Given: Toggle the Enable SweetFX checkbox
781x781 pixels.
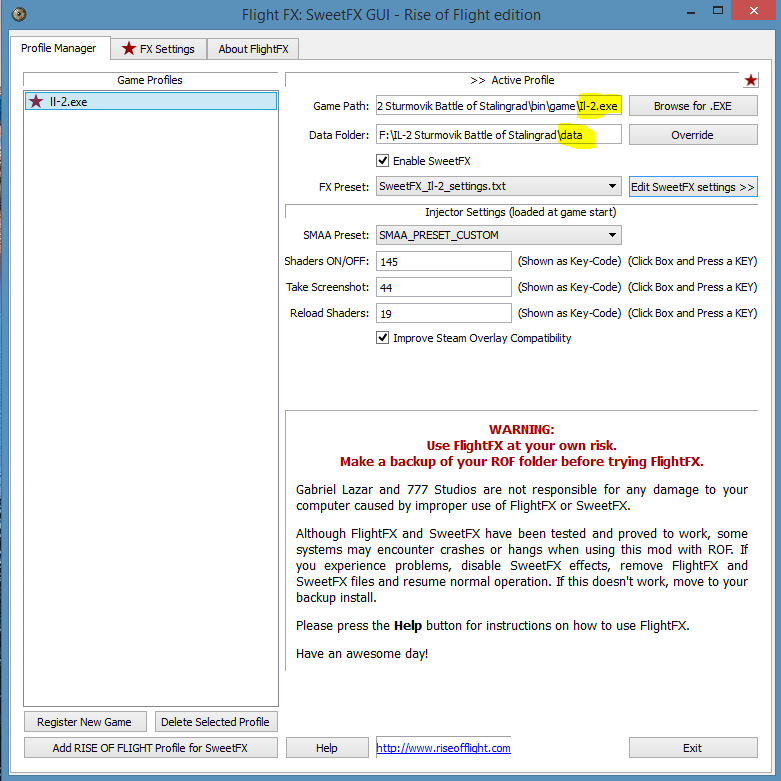Looking at the screenshot, I should 382,161.
